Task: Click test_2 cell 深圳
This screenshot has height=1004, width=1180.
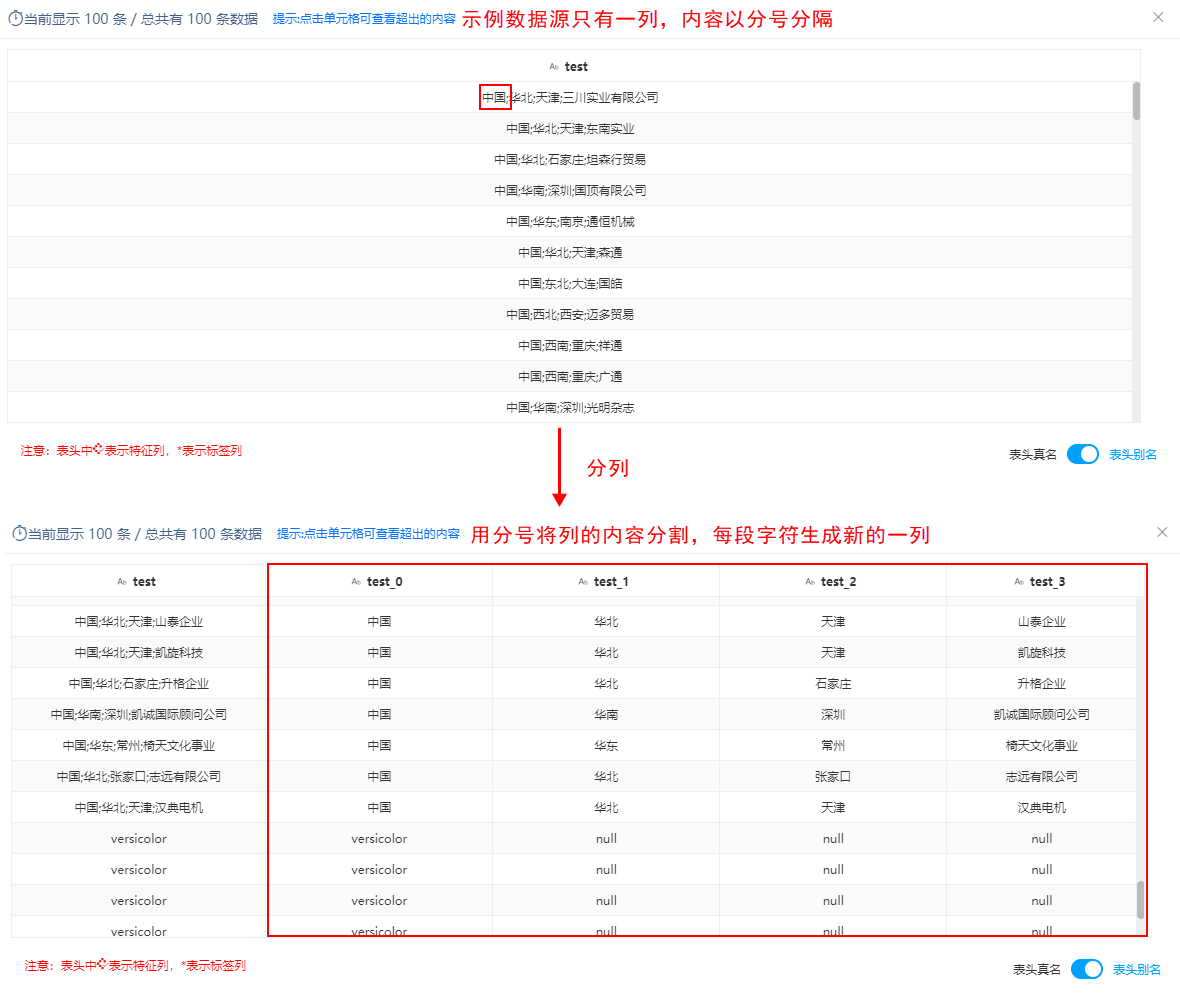Action: point(833,714)
